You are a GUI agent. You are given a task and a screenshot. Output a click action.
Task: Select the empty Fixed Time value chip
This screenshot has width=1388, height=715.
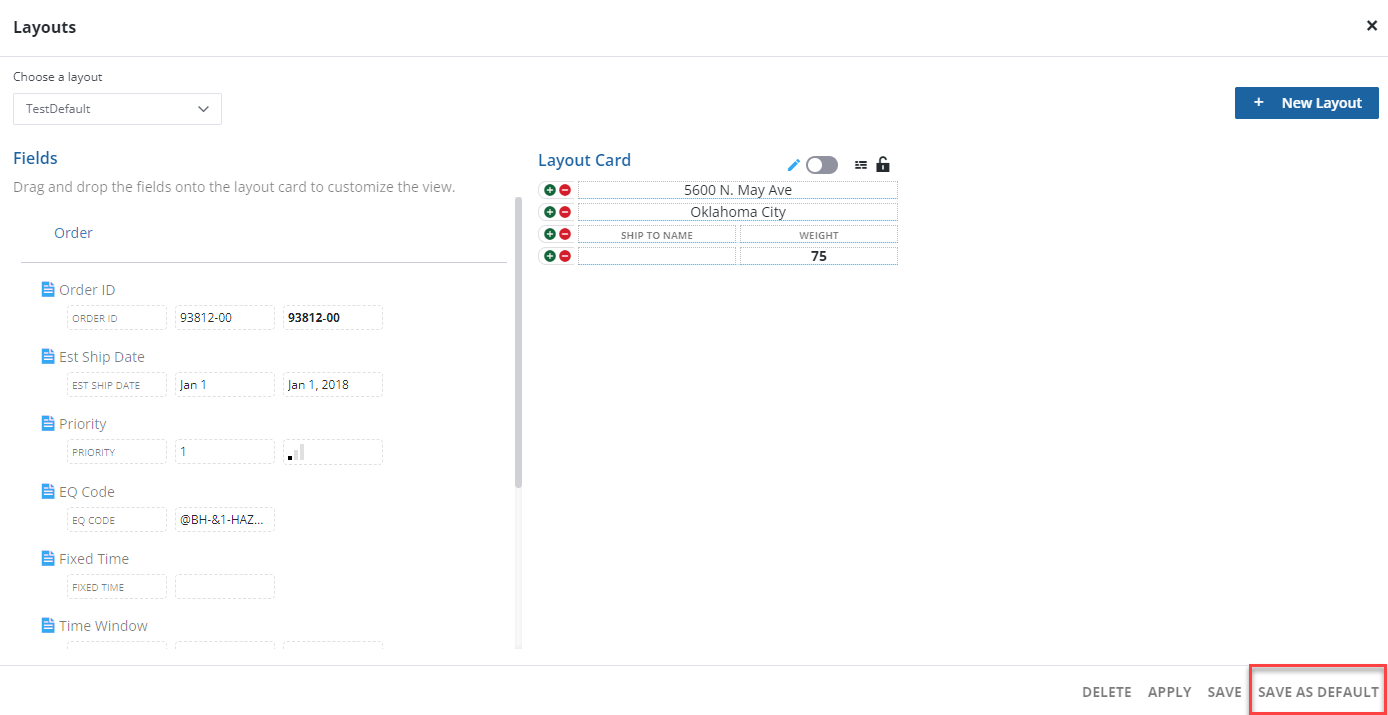(225, 587)
